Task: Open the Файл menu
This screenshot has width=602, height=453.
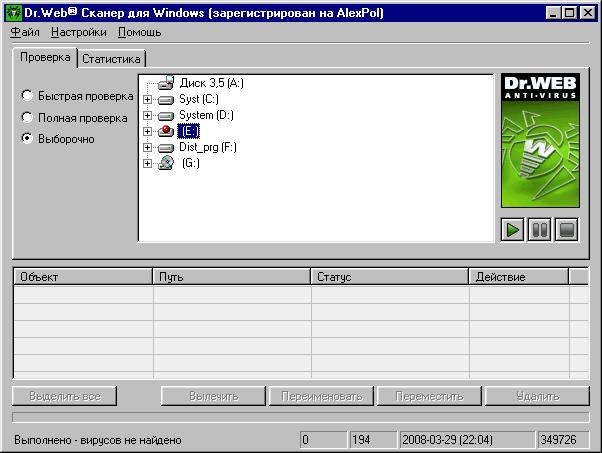Action: pyautogui.click(x=25, y=32)
